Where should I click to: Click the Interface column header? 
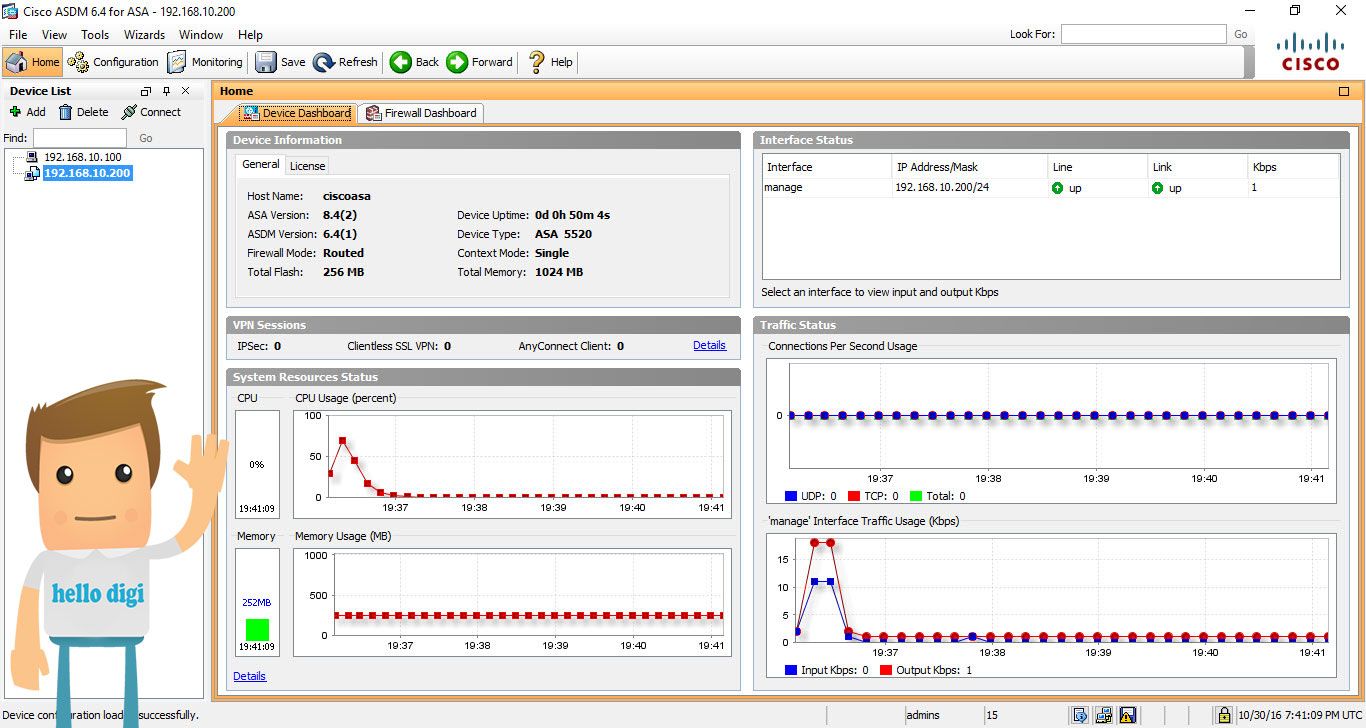coord(827,167)
